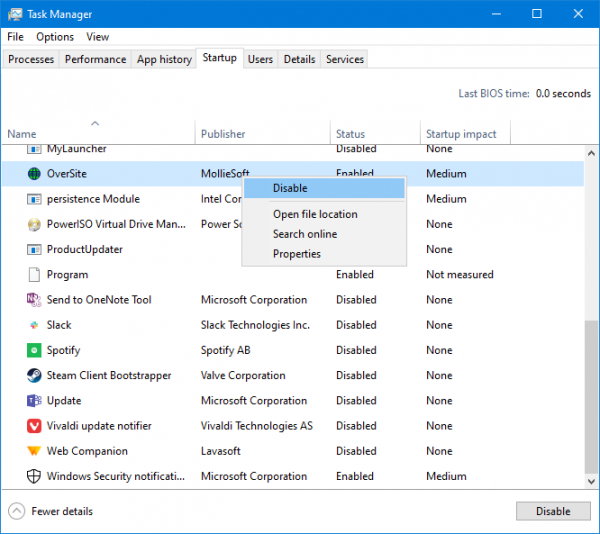Image resolution: width=600 pixels, height=534 pixels.
Task: Click the OverSite globe icon
Action: click(35, 174)
